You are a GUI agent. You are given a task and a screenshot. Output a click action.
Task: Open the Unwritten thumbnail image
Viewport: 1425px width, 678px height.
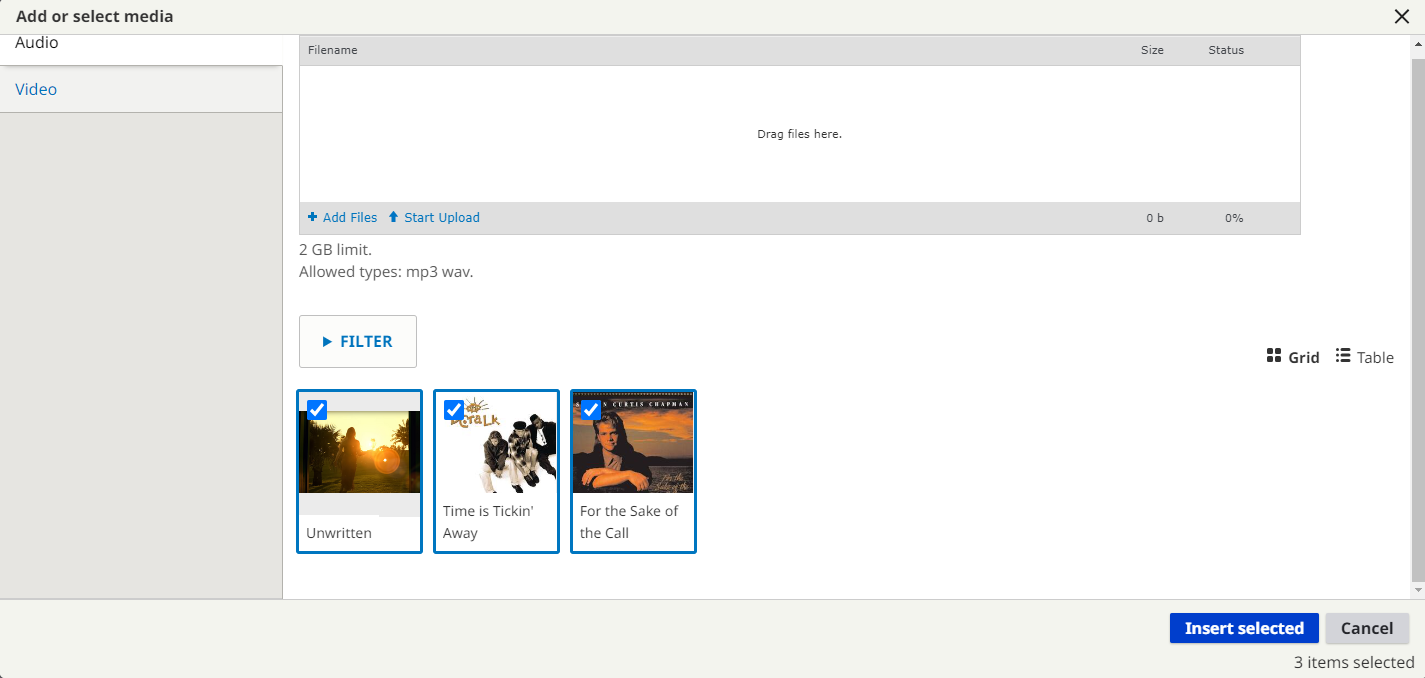(360, 452)
